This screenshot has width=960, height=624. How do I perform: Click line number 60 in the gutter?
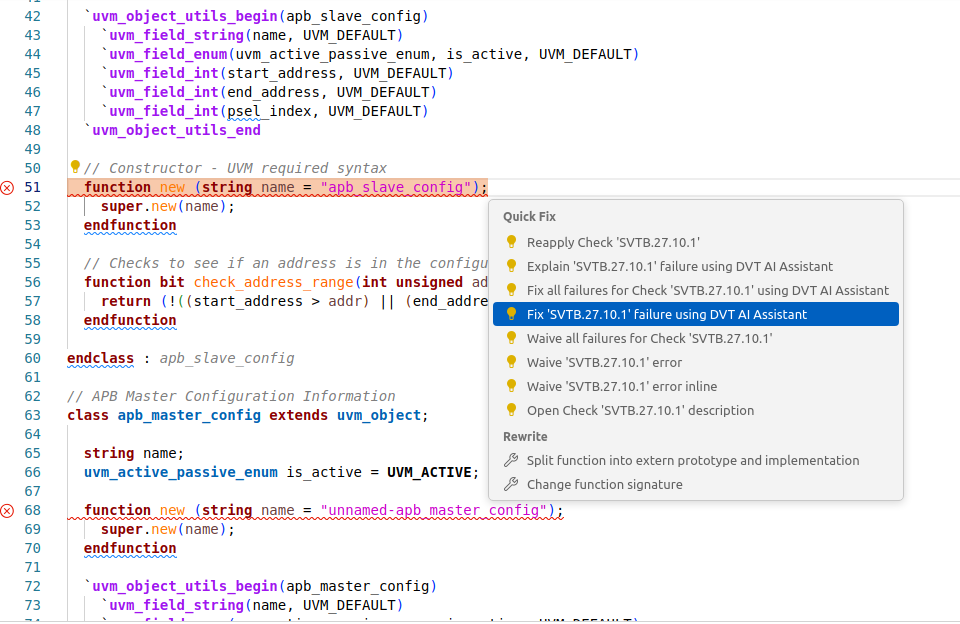coord(31,358)
